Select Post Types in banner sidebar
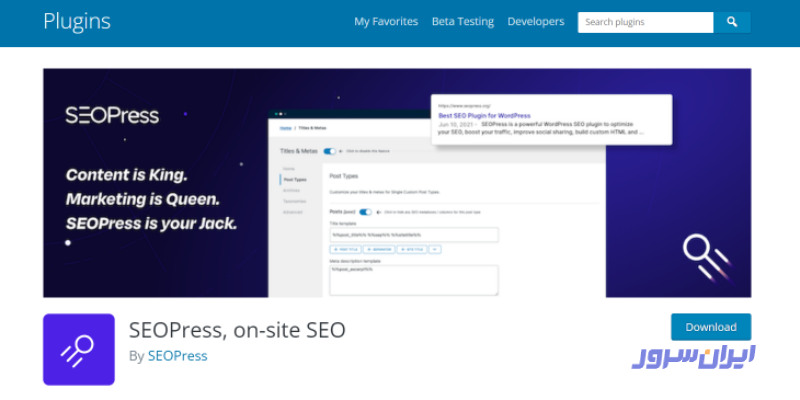 click(x=295, y=180)
